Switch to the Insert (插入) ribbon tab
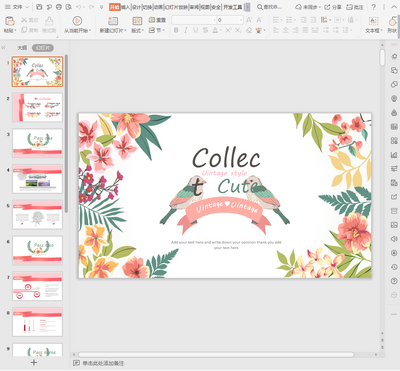Image resolution: width=400 pixels, height=371 pixels. 126,7
